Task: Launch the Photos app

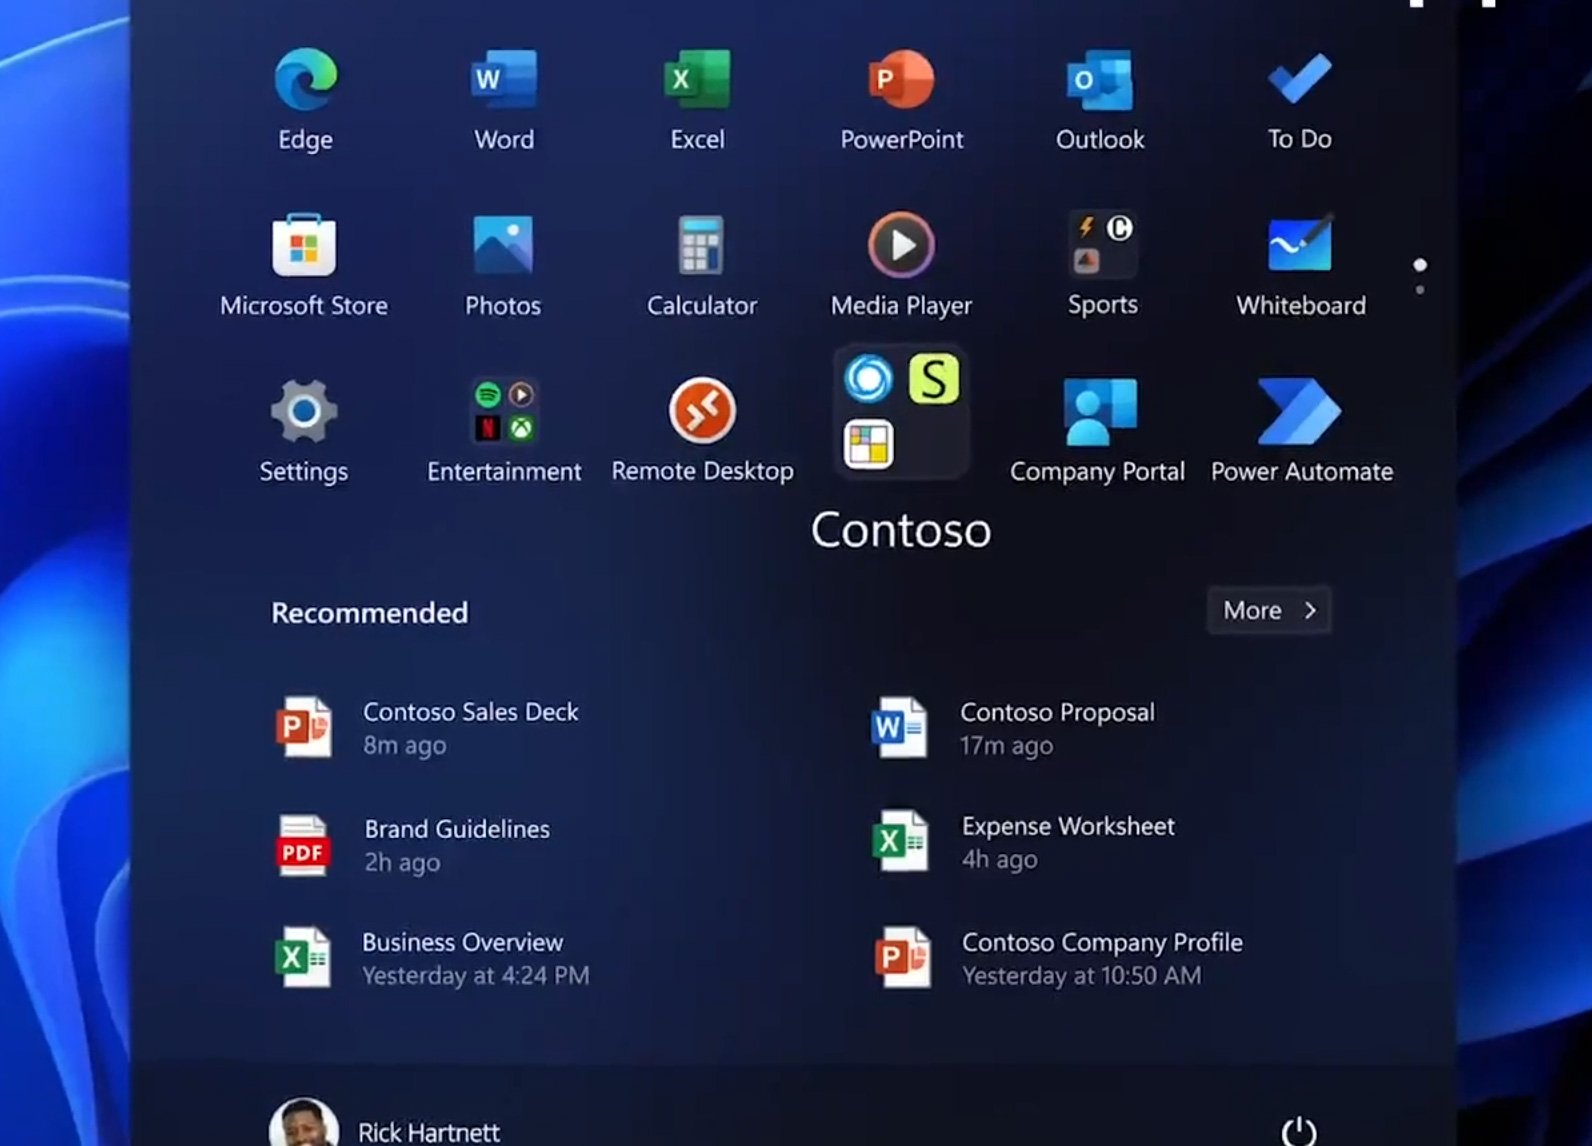Action: 503,265
